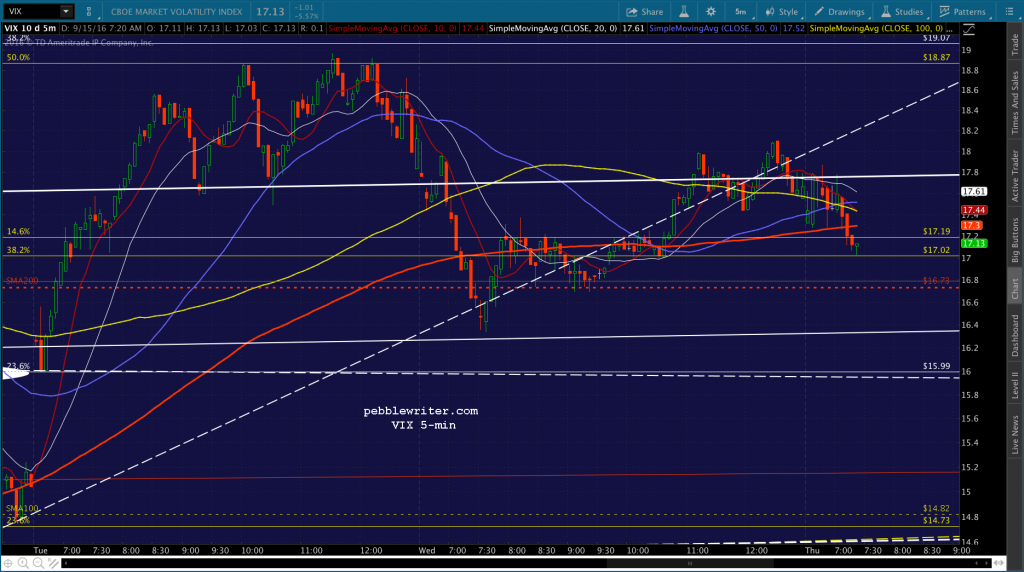Image resolution: width=1024 pixels, height=572 pixels.
Task: Open the Big Buttons side tab
Action: click(1015, 240)
